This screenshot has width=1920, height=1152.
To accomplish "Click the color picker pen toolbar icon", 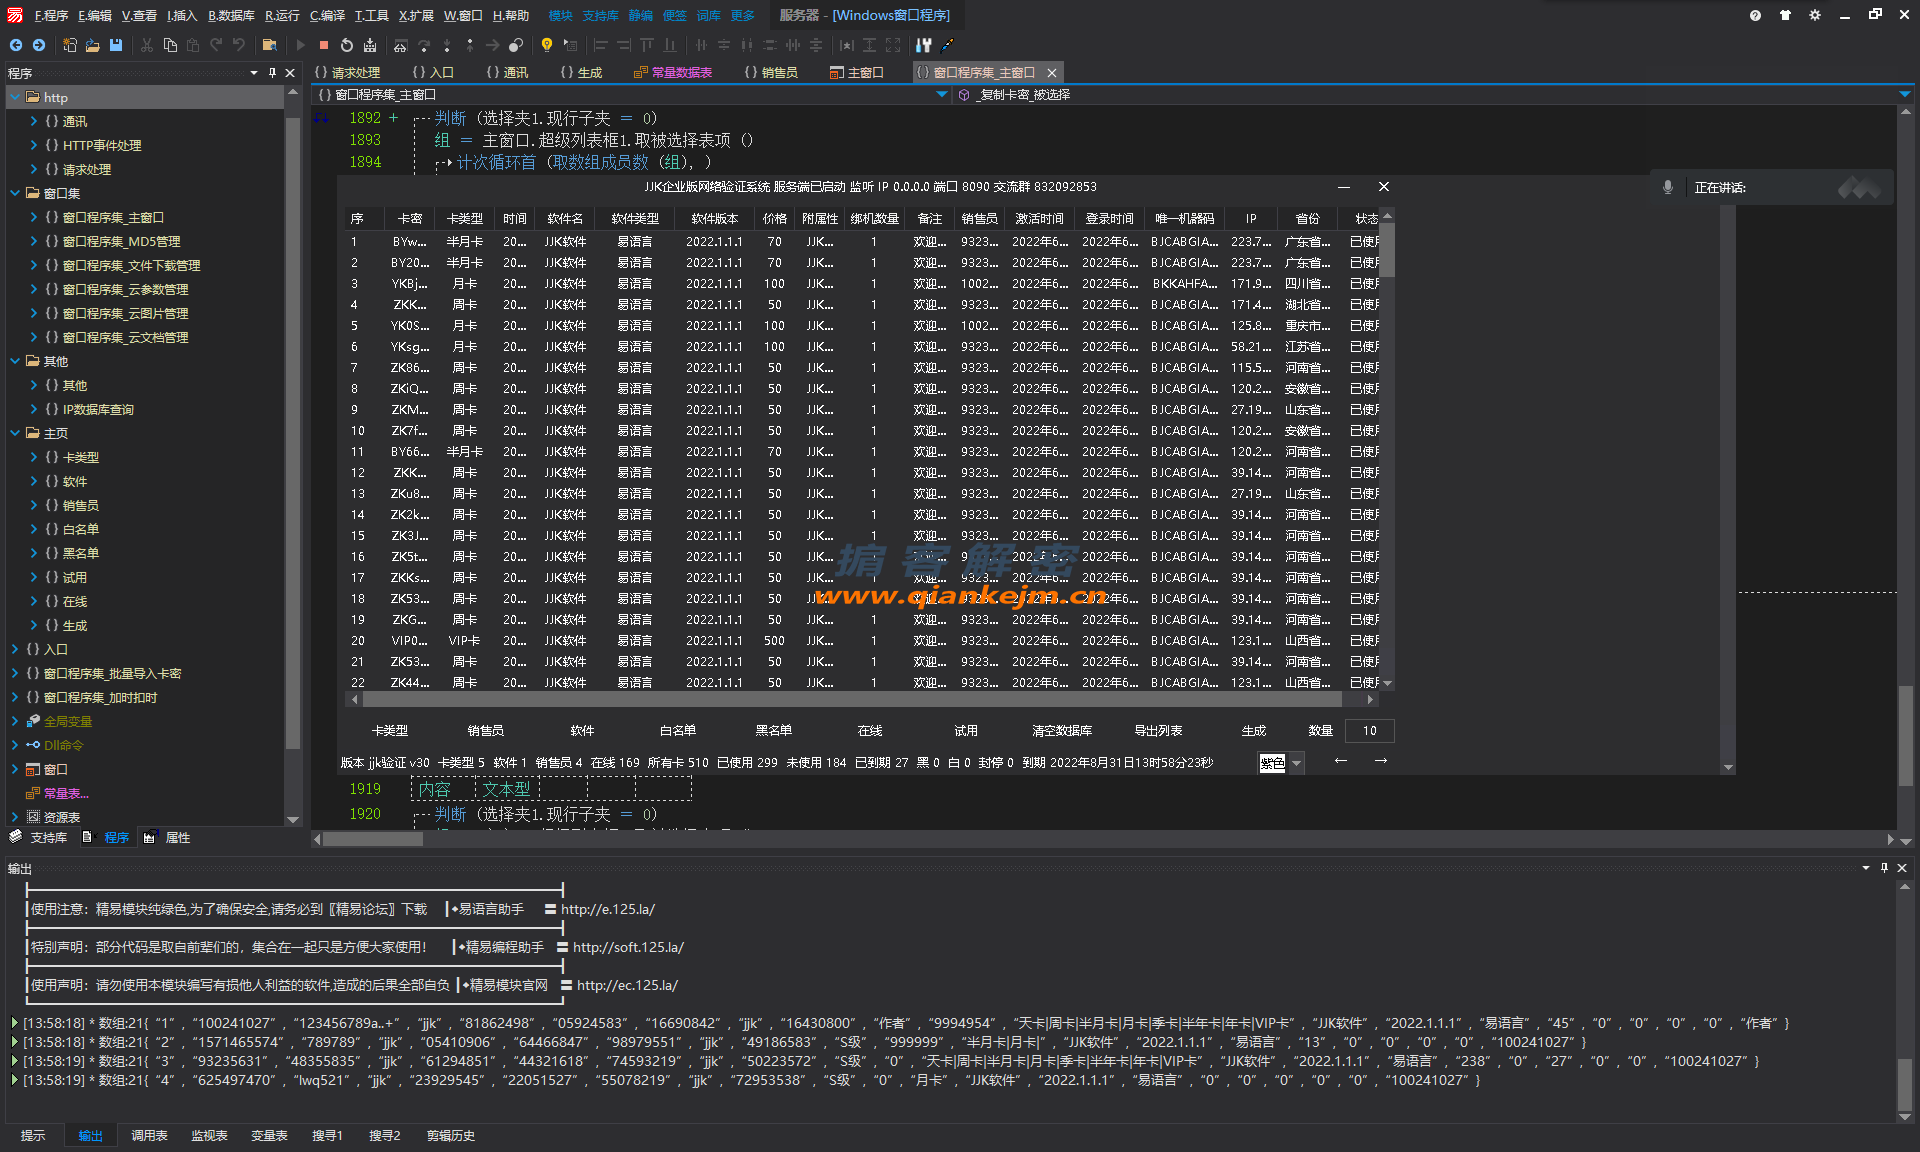I will 947,45.
